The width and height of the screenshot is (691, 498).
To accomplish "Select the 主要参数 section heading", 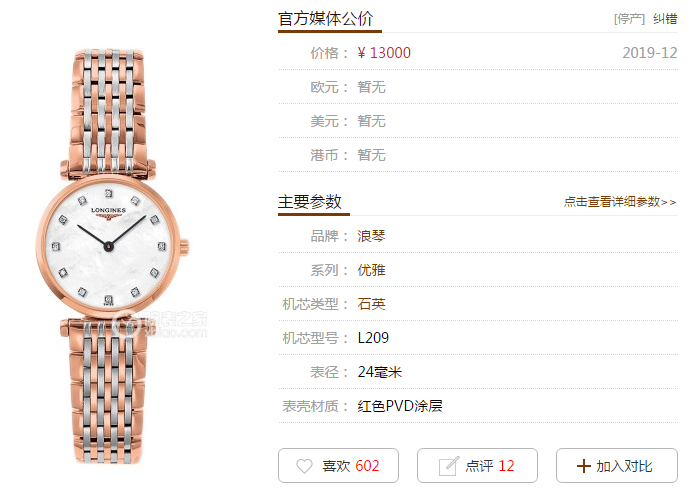I will 309,202.
